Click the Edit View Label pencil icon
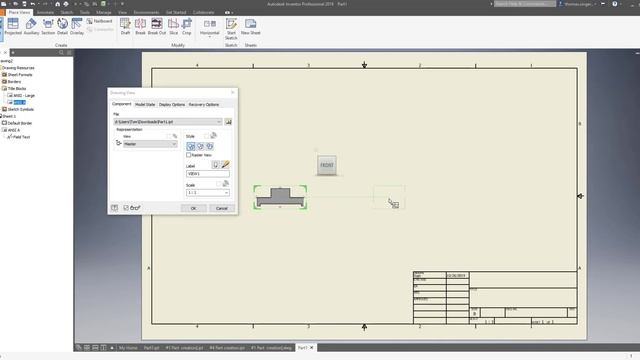The image size is (640, 360). pyautogui.click(x=225, y=164)
